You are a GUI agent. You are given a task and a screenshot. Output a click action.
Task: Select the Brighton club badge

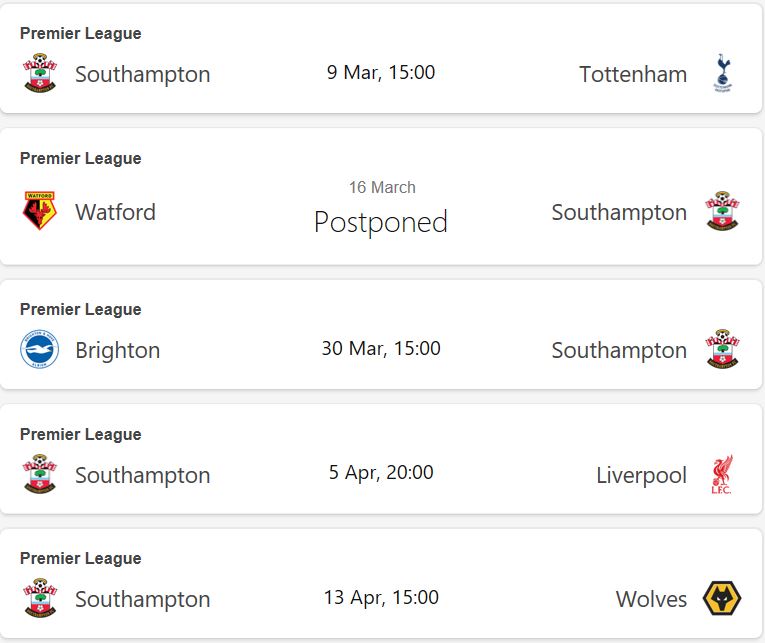tap(40, 350)
